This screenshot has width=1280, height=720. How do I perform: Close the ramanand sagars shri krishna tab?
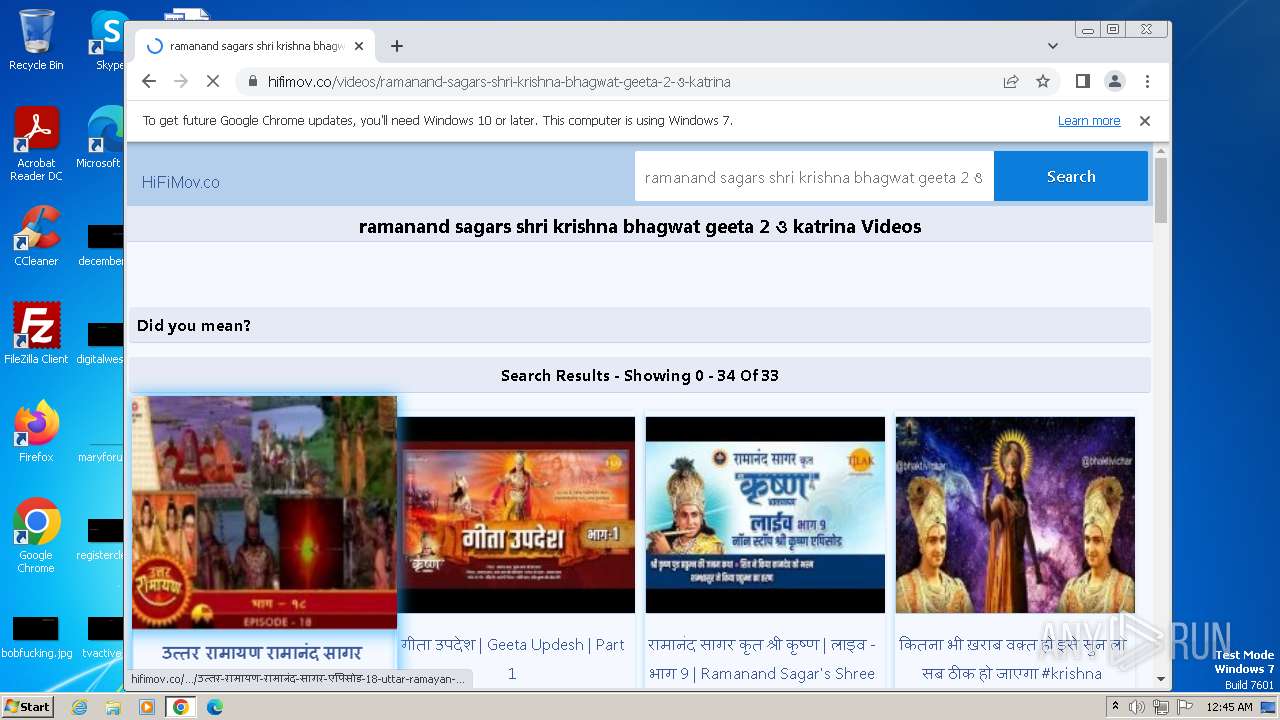(x=359, y=46)
